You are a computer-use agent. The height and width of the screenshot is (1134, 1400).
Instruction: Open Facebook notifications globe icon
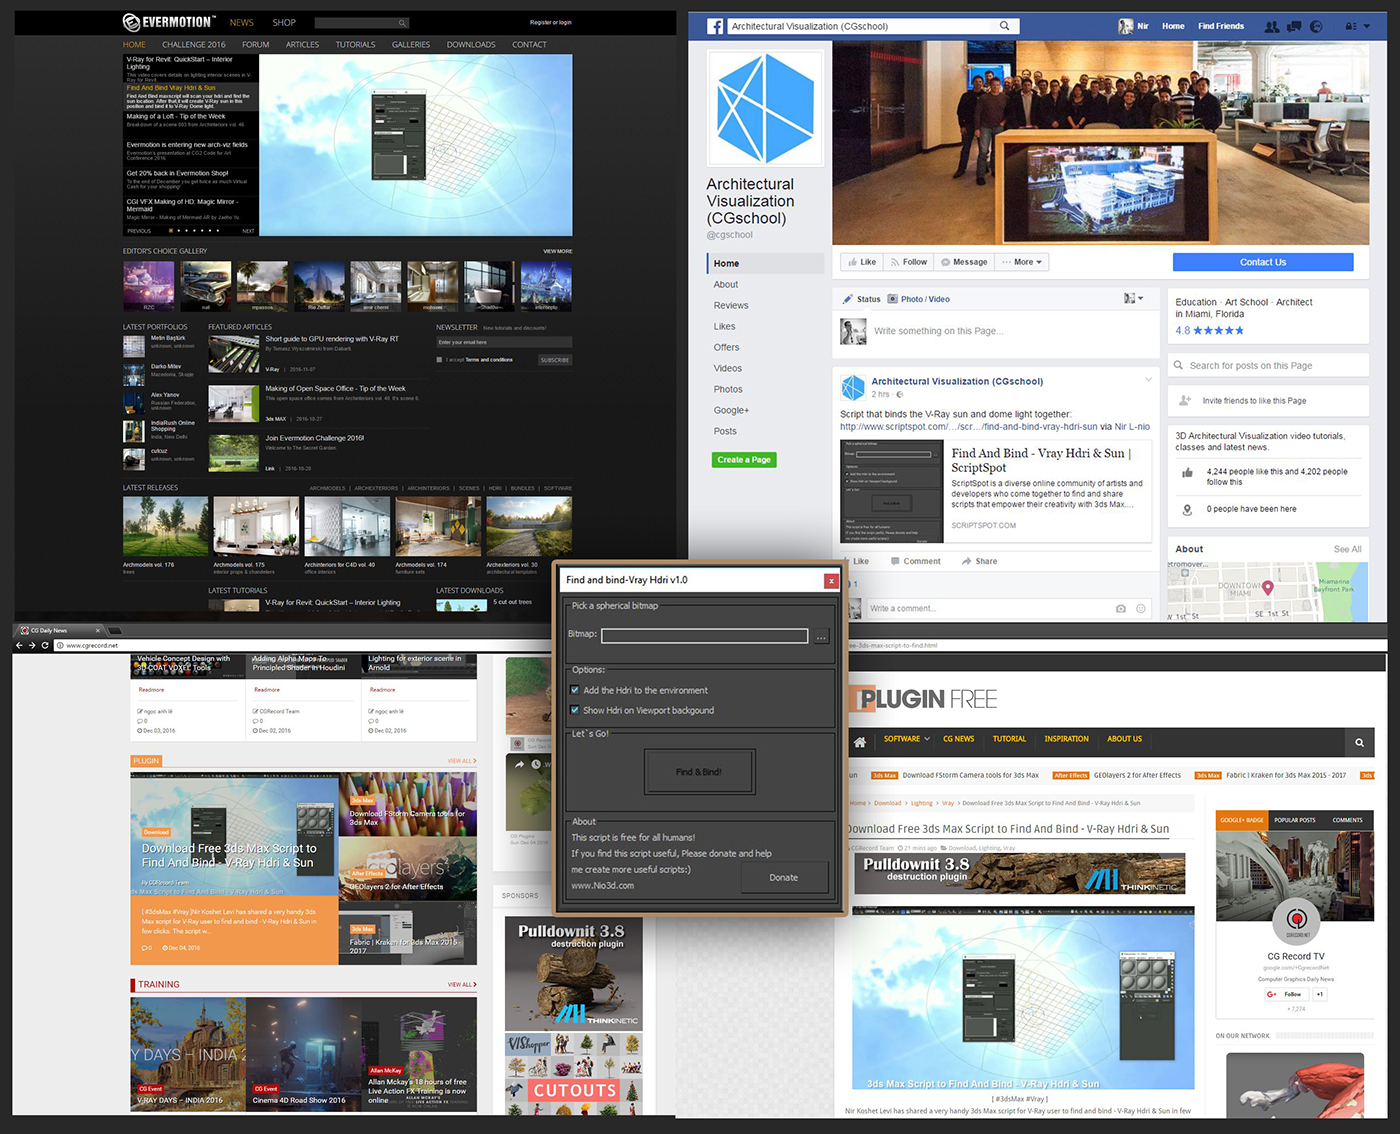1316,26
